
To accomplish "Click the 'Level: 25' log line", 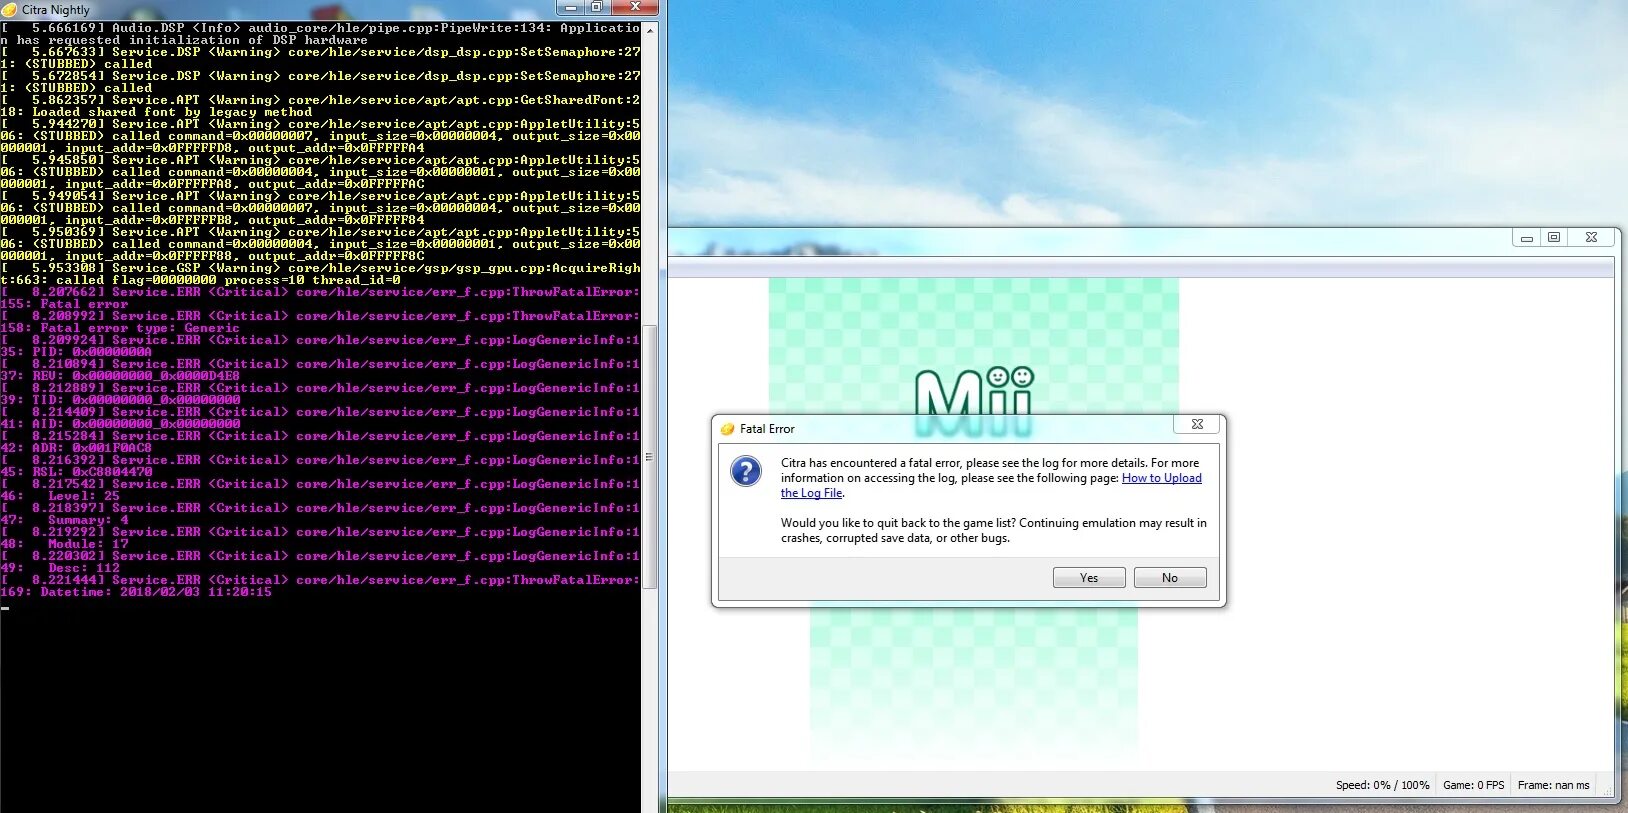I will click(x=60, y=496).
